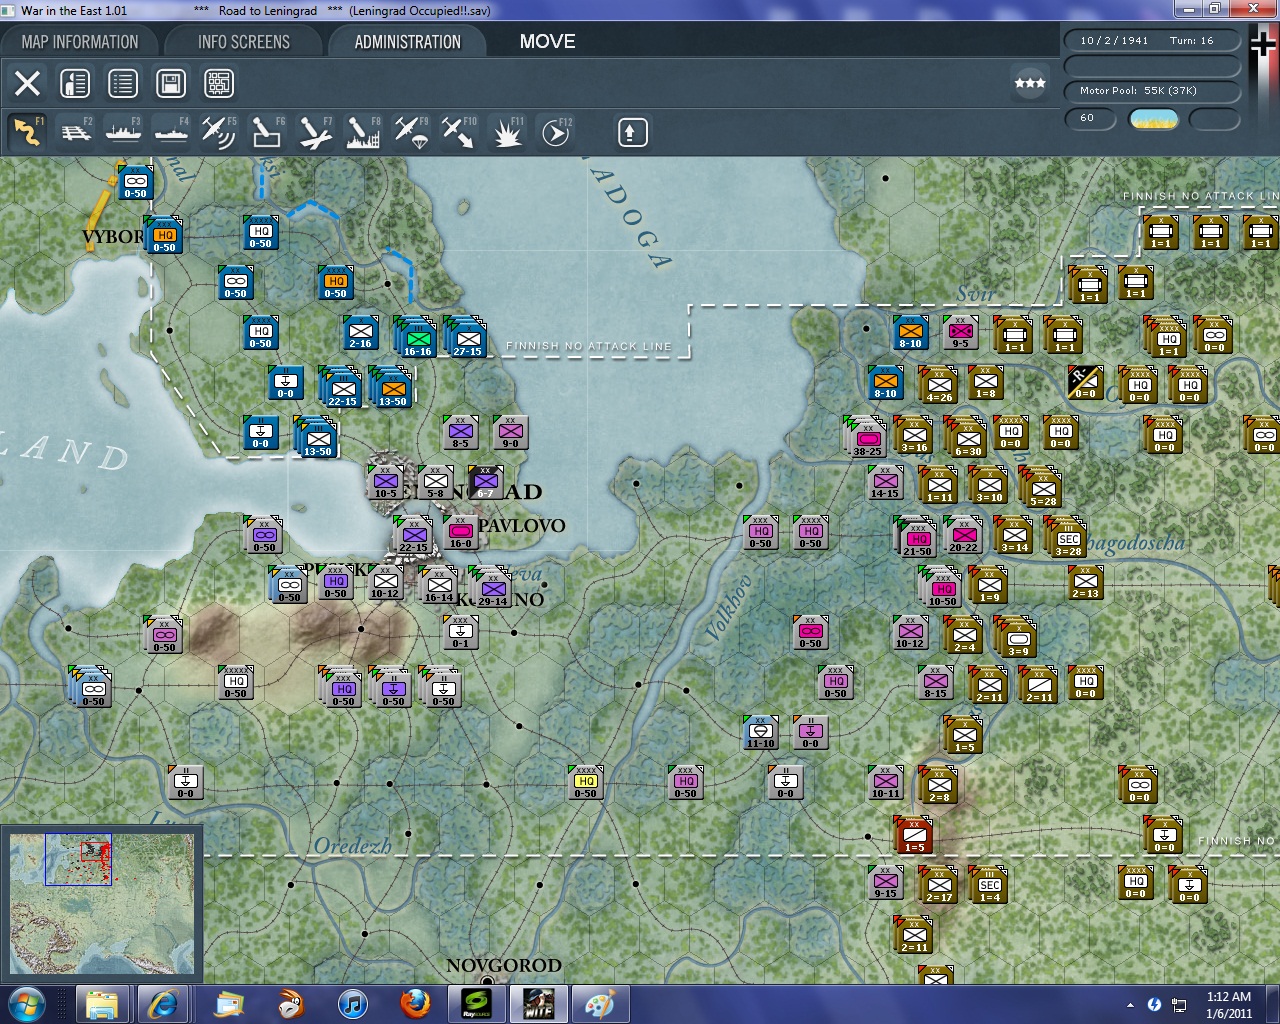Click the X icon in the Administration toolbar
This screenshot has width=1280, height=1024.
click(x=27, y=83)
